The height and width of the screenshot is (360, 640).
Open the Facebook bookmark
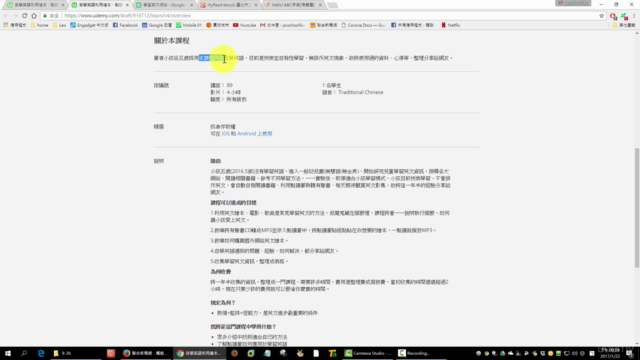pyautogui.click(x=125, y=25)
